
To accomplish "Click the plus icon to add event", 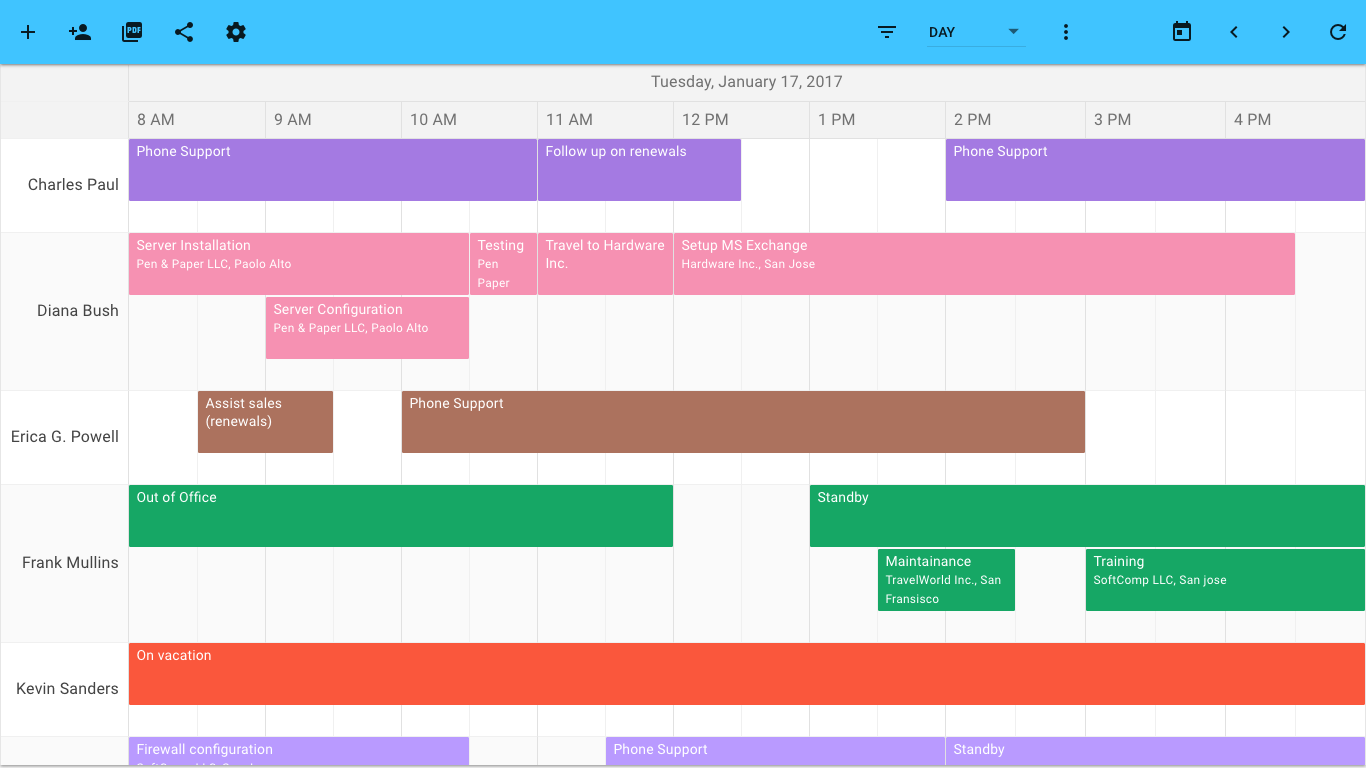I will pos(28,32).
